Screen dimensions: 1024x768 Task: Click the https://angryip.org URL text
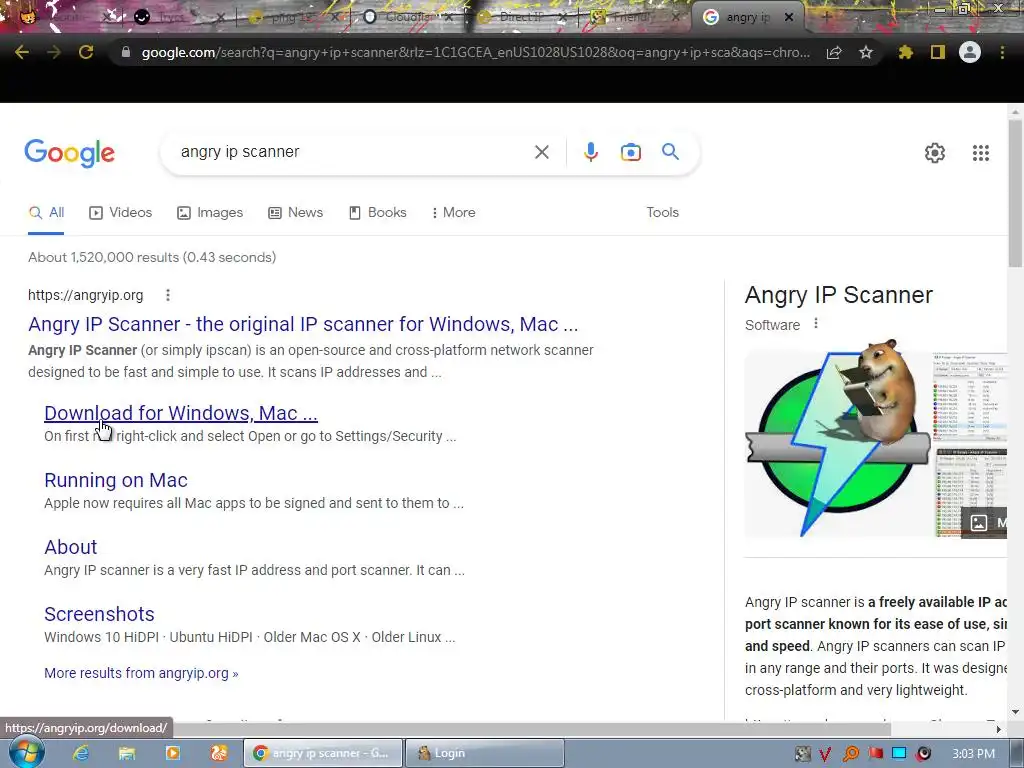pyautogui.click(x=86, y=295)
